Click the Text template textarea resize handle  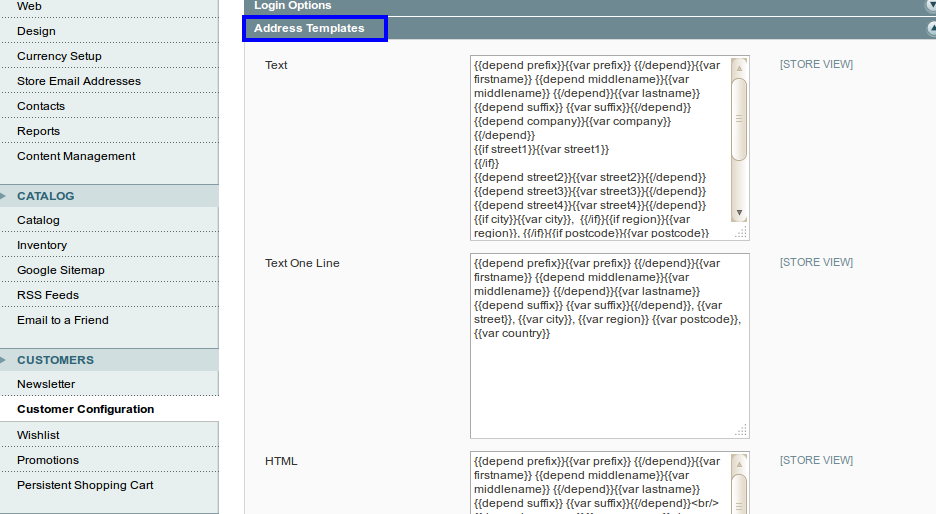click(741, 232)
